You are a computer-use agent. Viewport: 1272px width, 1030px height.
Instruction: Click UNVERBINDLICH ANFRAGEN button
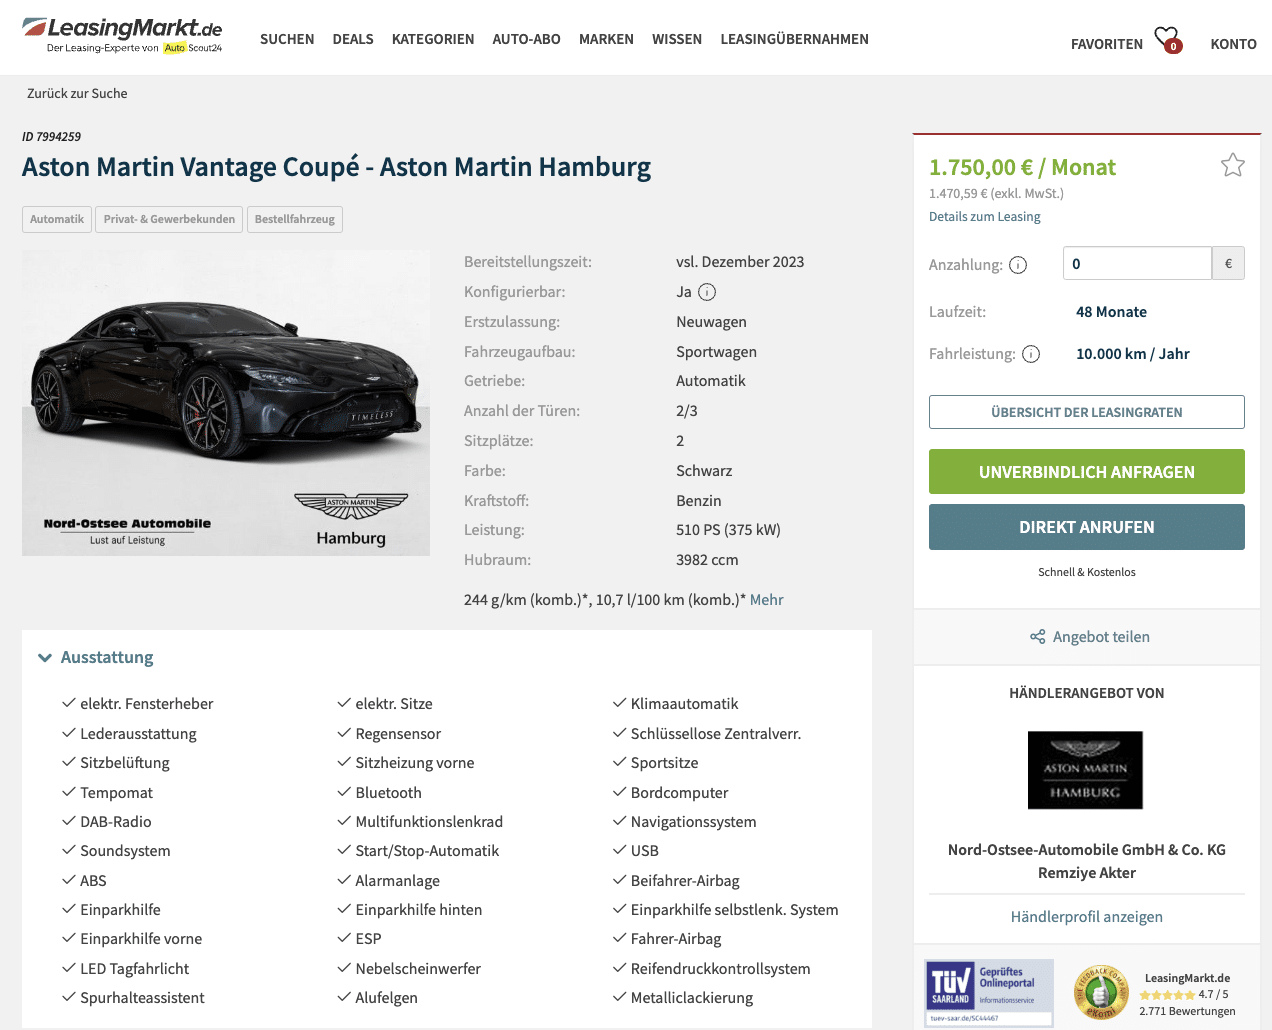click(1087, 472)
